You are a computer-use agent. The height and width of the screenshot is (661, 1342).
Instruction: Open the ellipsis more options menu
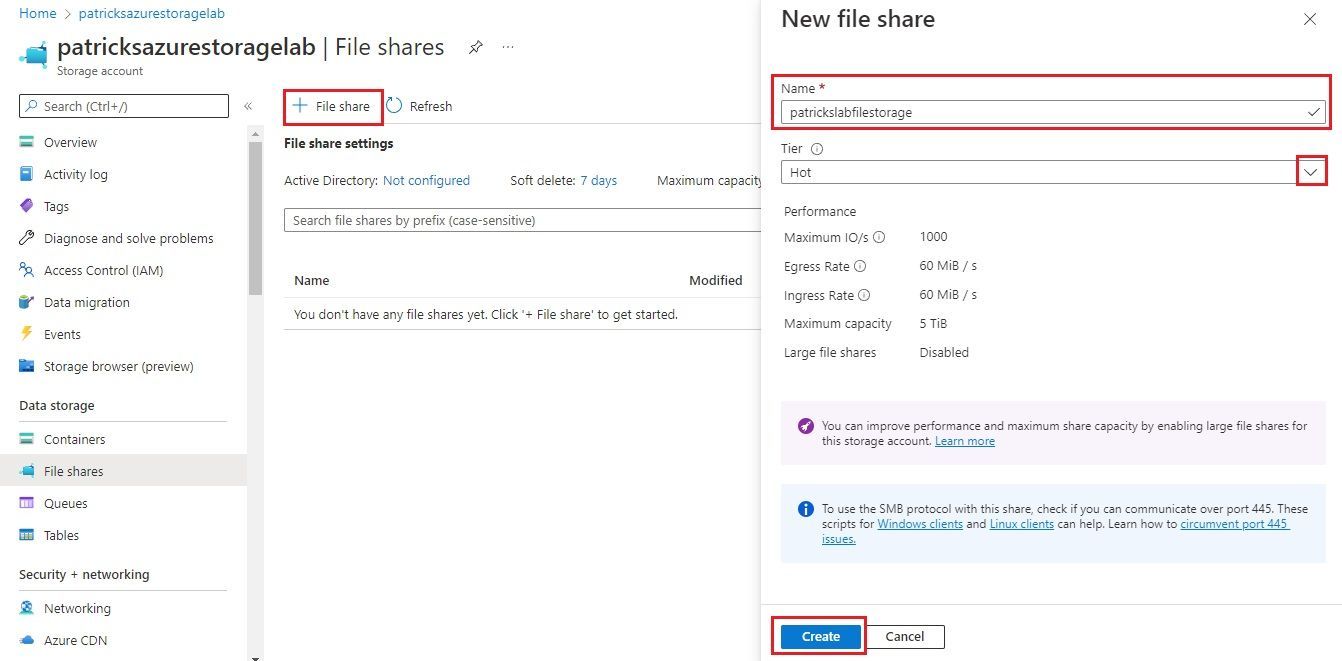pos(508,47)
